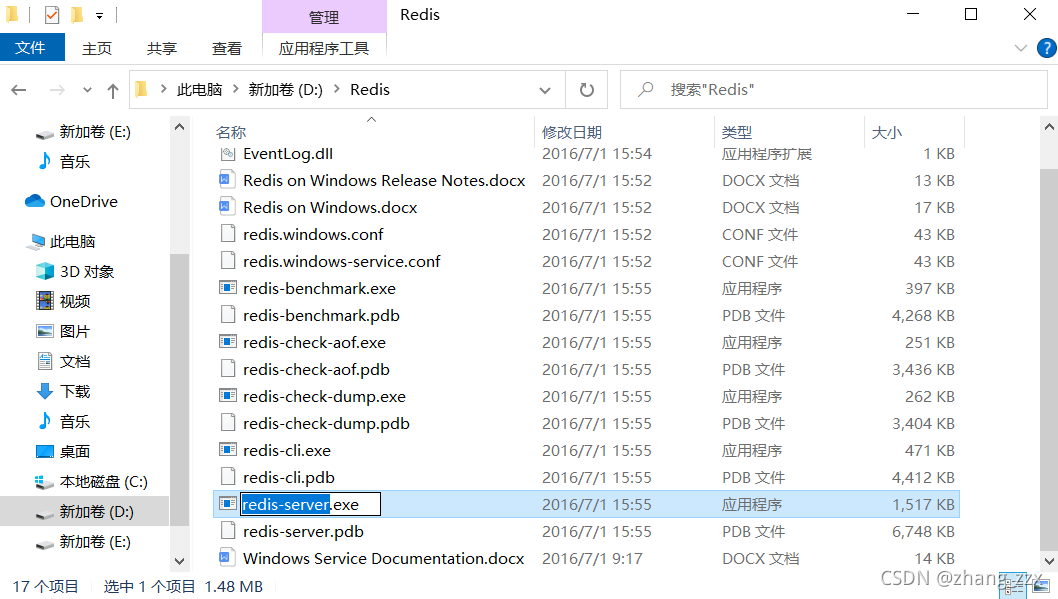Viewport: 1058px width, 599px height.
Task: Expand the ribbon with the chevron
Action: point(1021,49)
